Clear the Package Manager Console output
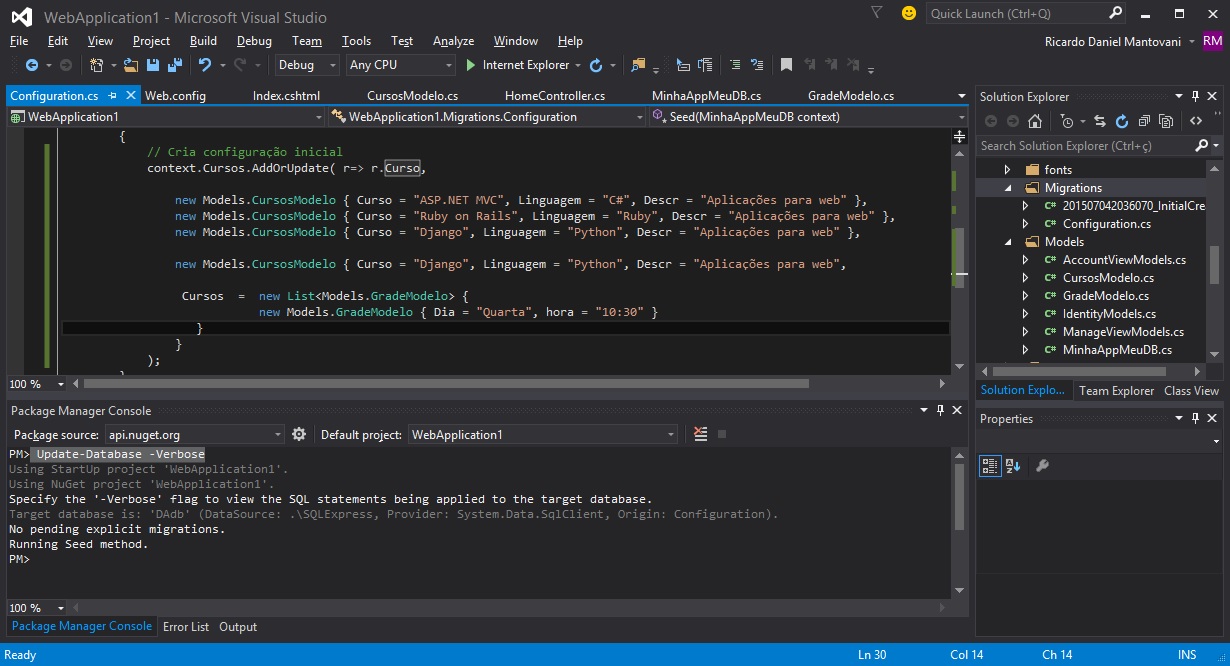1230x666 pixels. coord(700,434)
